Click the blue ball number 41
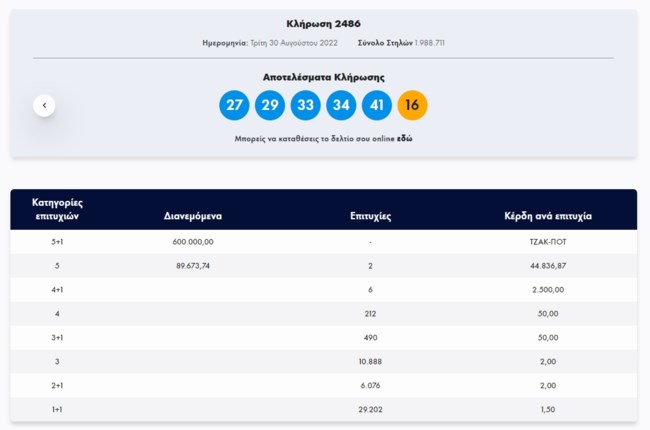The image size is (650, 430). [376, 105]
